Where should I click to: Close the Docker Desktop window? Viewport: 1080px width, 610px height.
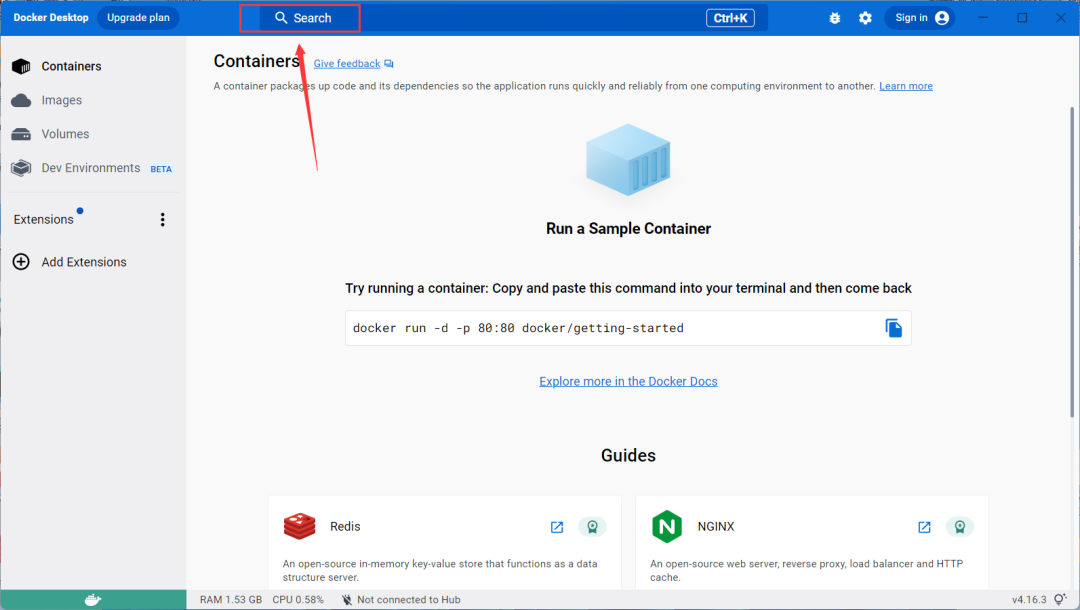click(1061, 18)
